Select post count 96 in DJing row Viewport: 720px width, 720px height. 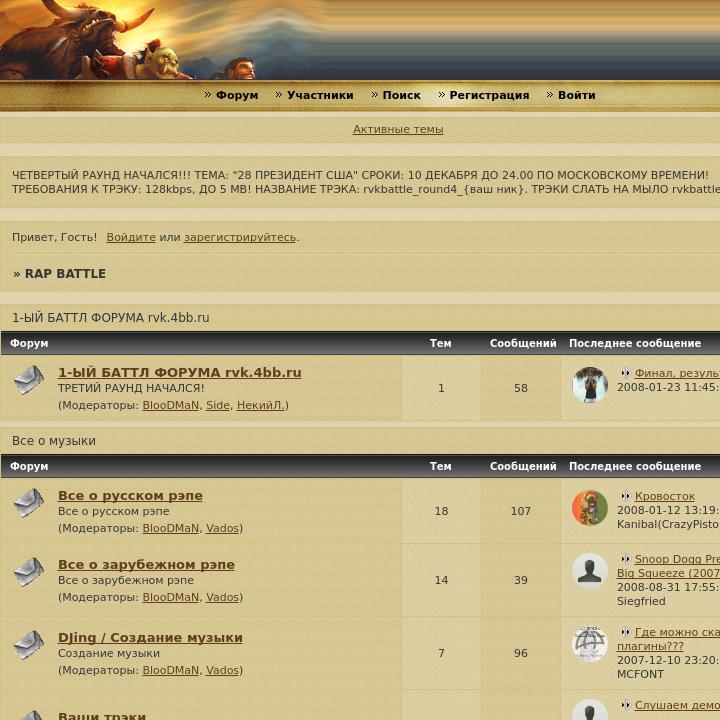[521, 653]
